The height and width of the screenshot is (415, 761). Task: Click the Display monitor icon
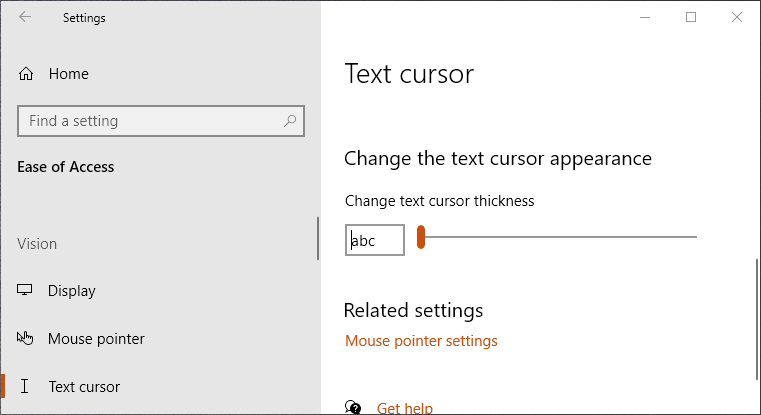click(26, 291)
